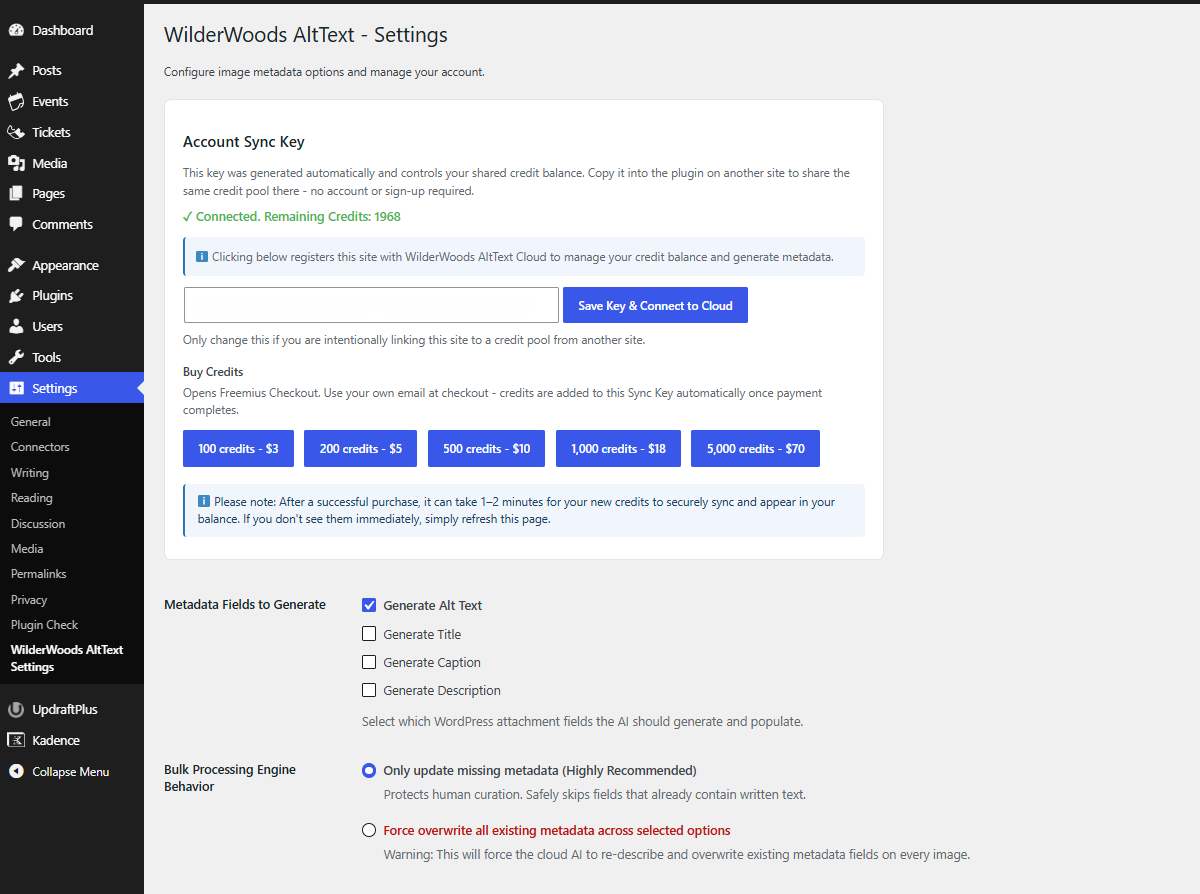Click the Metadata Fields to Generate label
Image resolution: width=1200 pixels, height=894 pixels.
[245, 604]
